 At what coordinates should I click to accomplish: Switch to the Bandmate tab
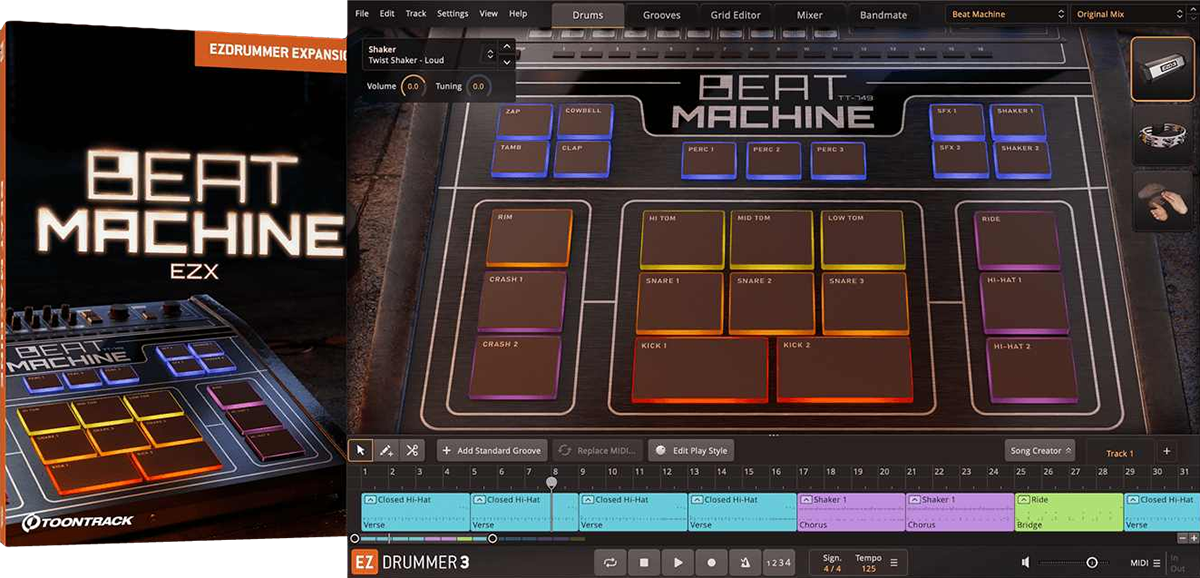(x=884, y=15)
